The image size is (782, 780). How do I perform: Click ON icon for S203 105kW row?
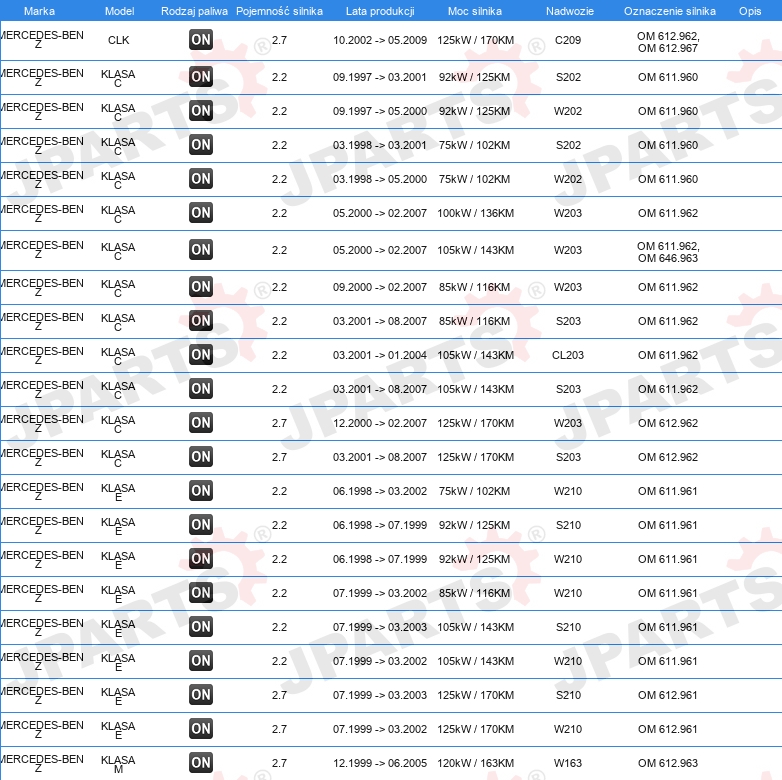tap(201, 389)
